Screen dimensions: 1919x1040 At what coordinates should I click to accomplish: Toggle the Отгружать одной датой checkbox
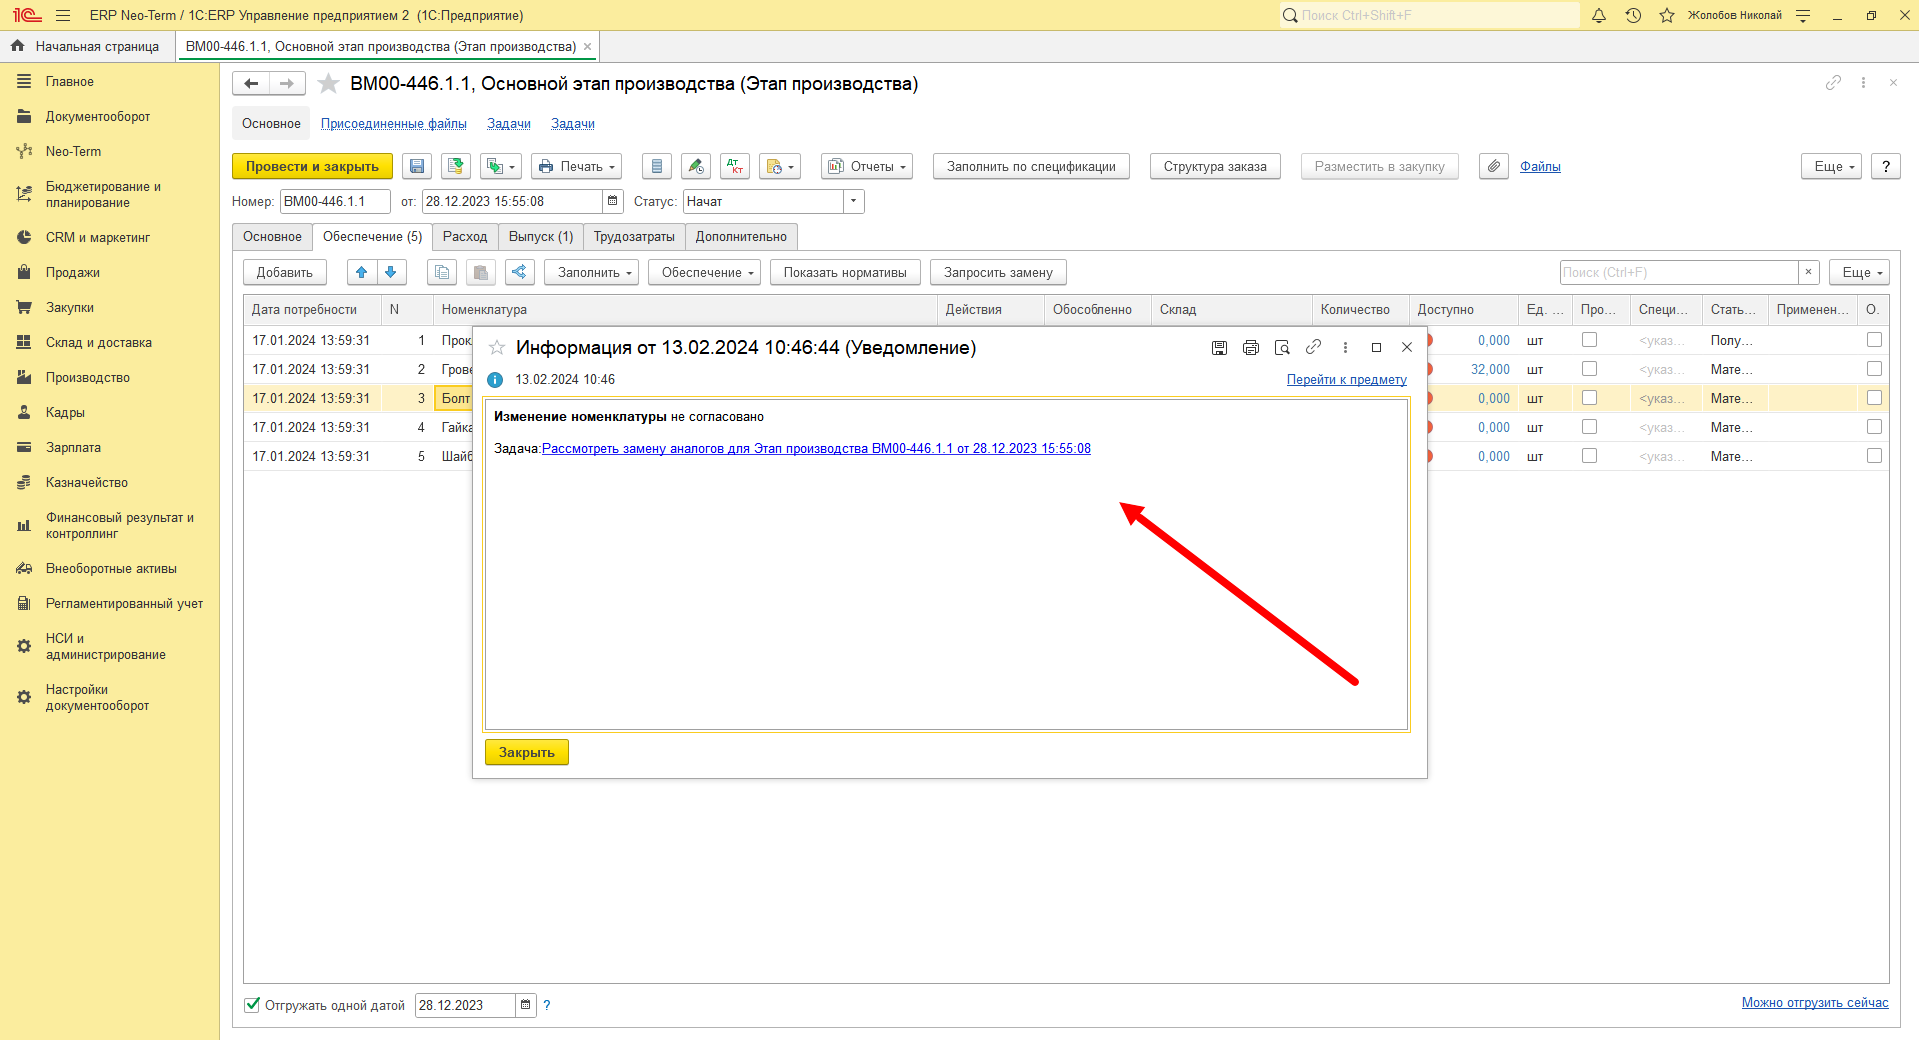253,1005
